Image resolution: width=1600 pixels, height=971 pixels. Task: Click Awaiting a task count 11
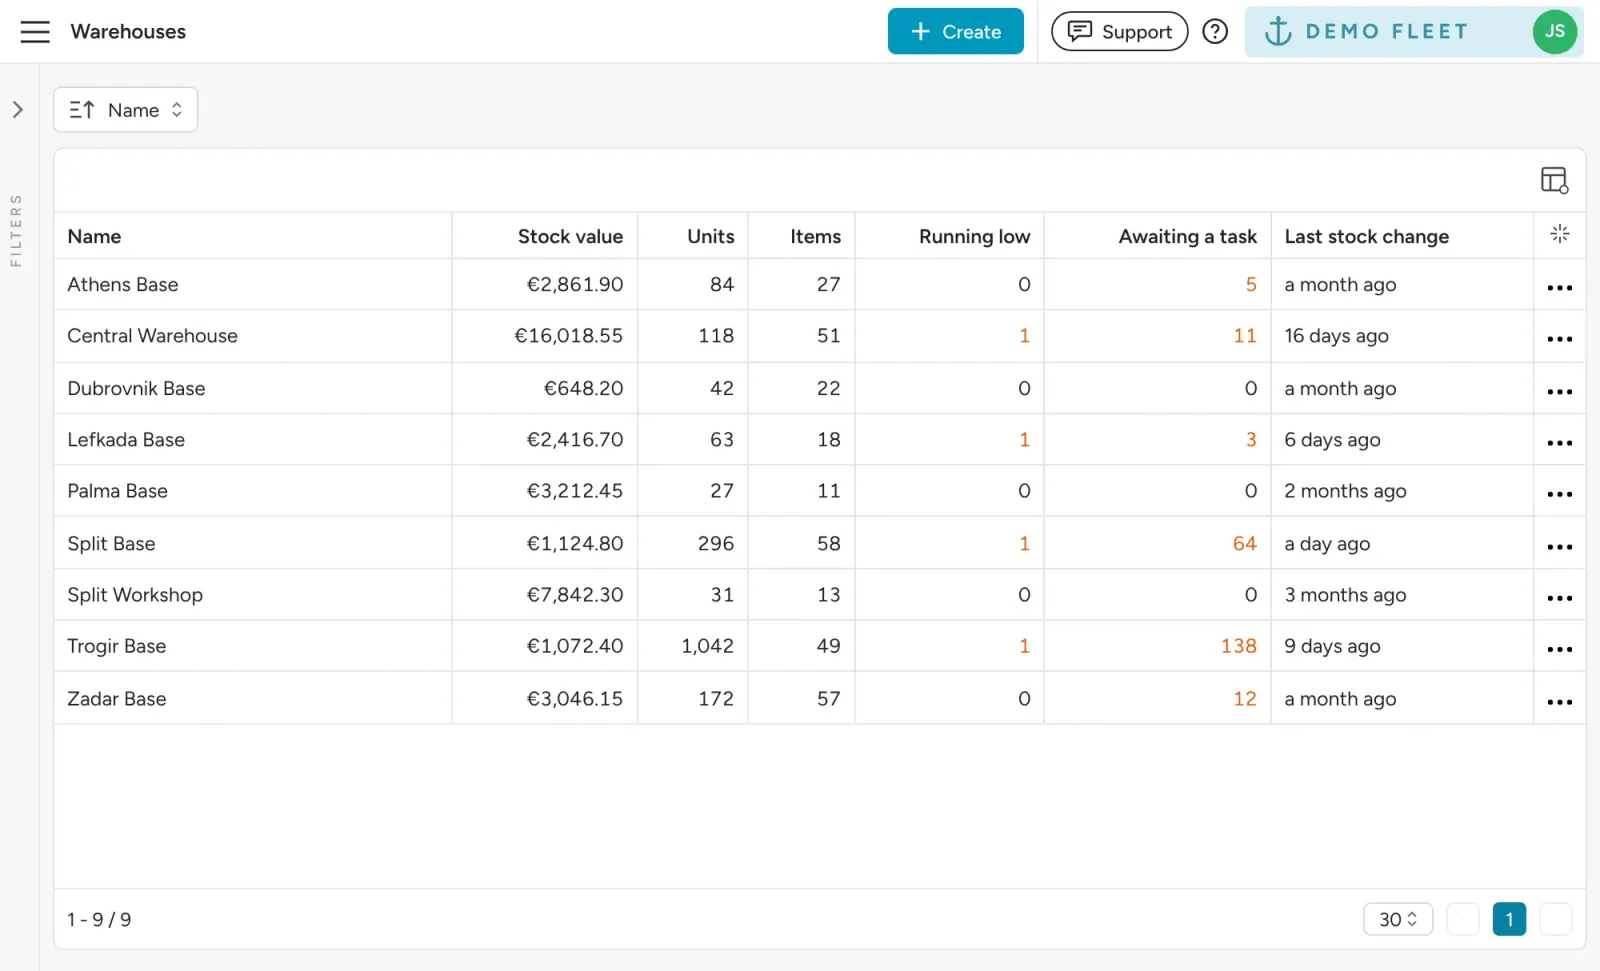point(1244,336)
